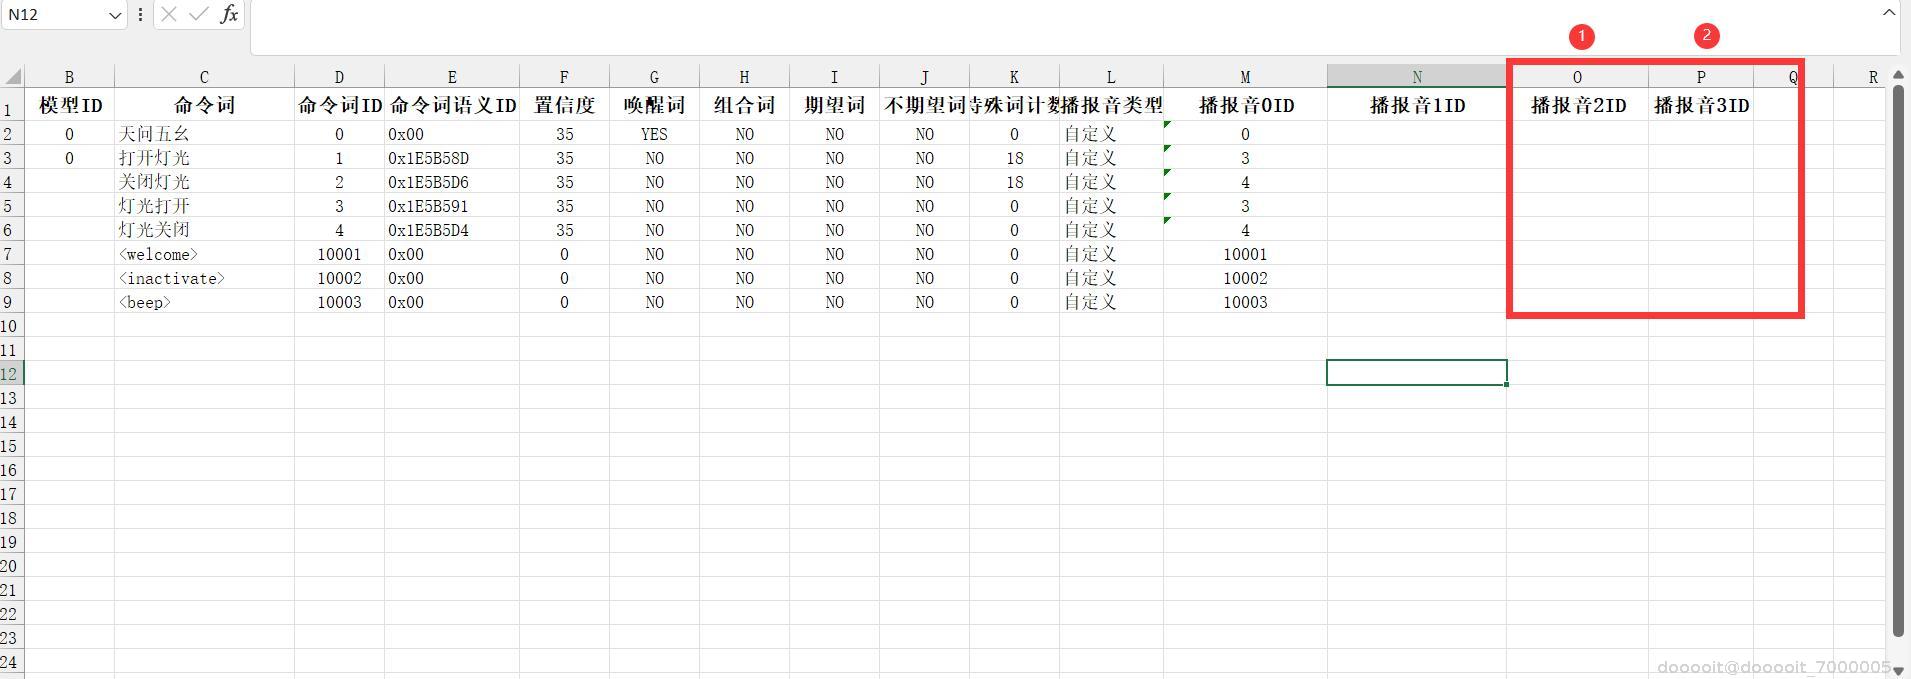Select header cell 播报音2ID
Image resolution: width=1911 pixels, height=679 pixels.
(x=1578, y=105)
